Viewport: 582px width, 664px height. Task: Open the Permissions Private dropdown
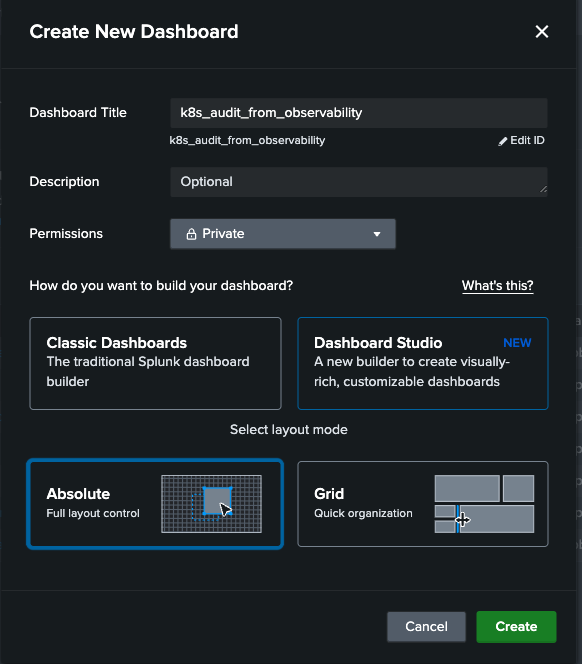[x=283, y=234]
